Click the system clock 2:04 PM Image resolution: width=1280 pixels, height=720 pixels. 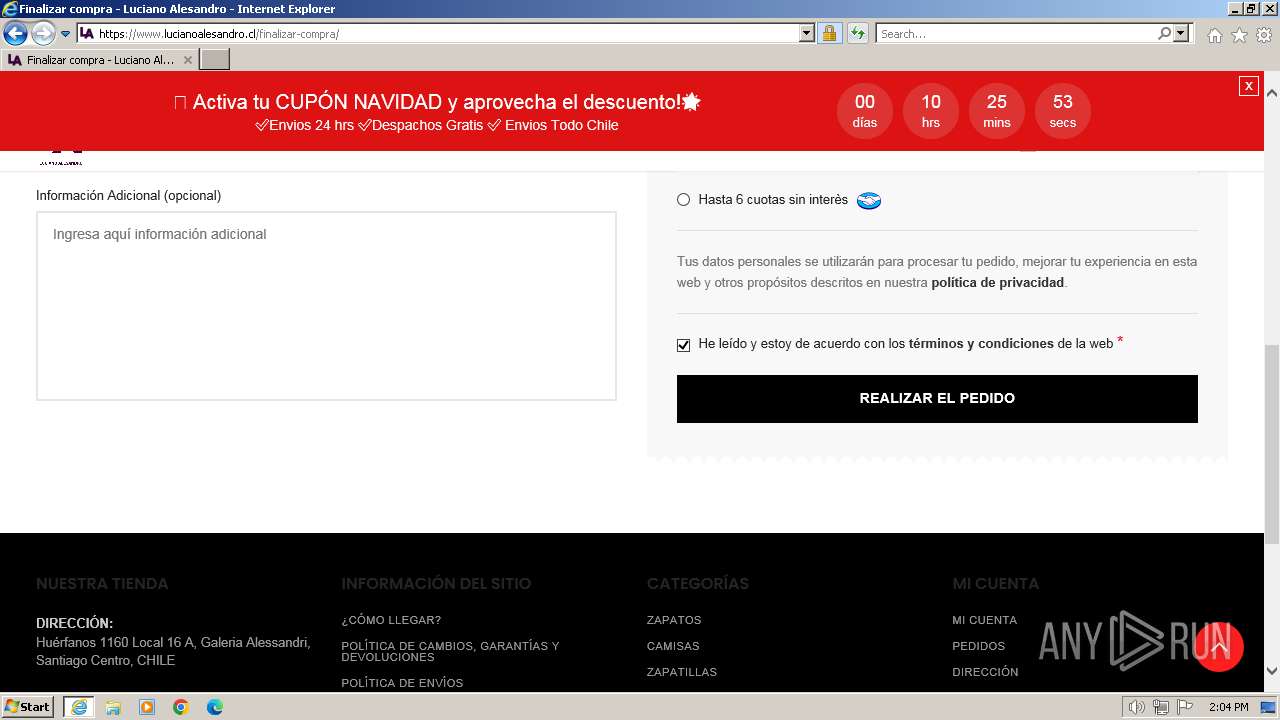[x=1229, y=707]
